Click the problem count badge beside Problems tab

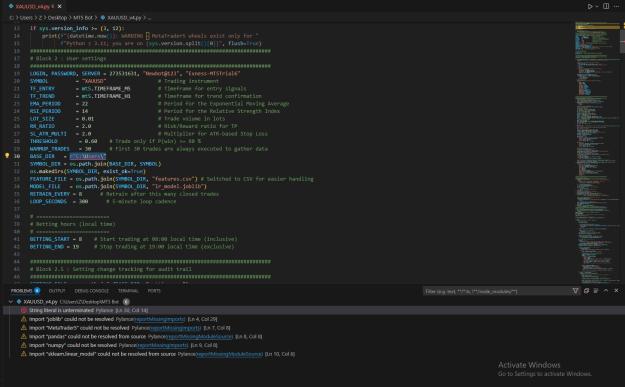37,291
